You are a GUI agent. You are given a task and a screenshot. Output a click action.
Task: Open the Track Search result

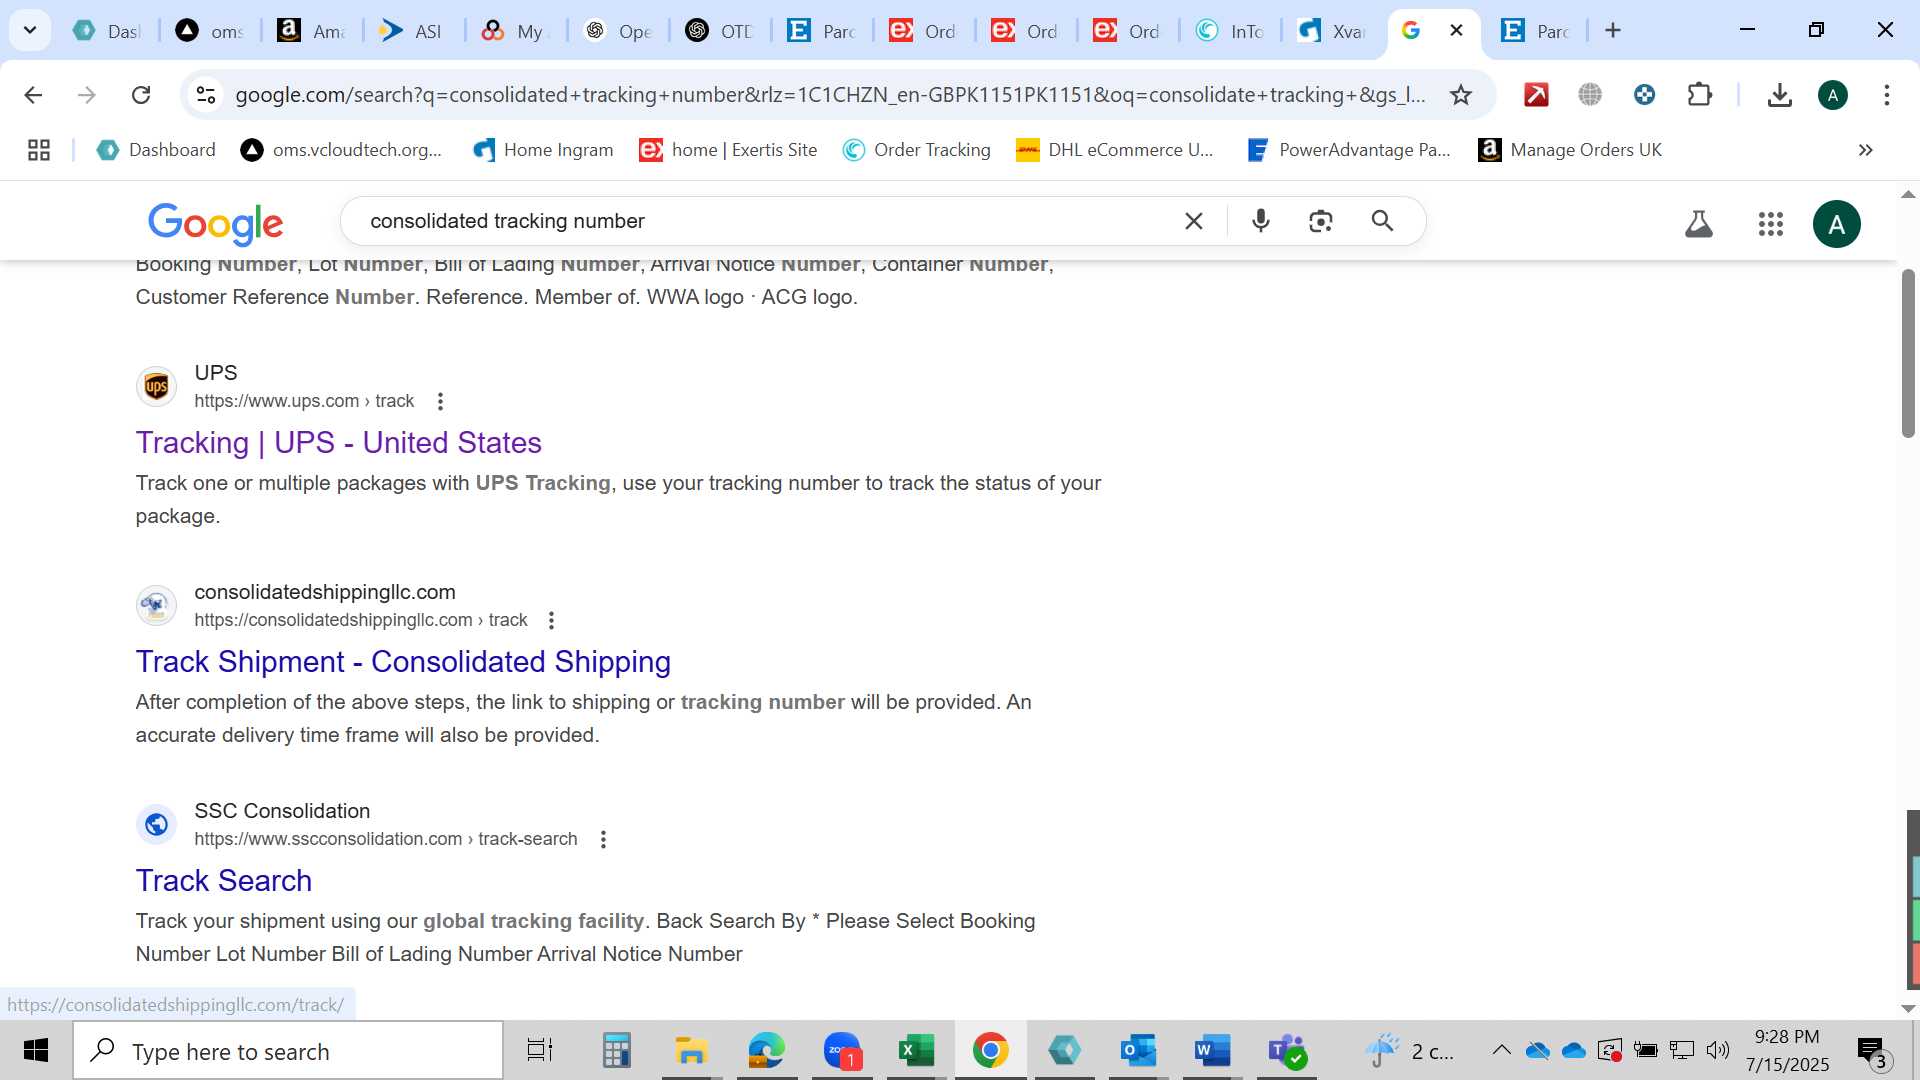224,881
